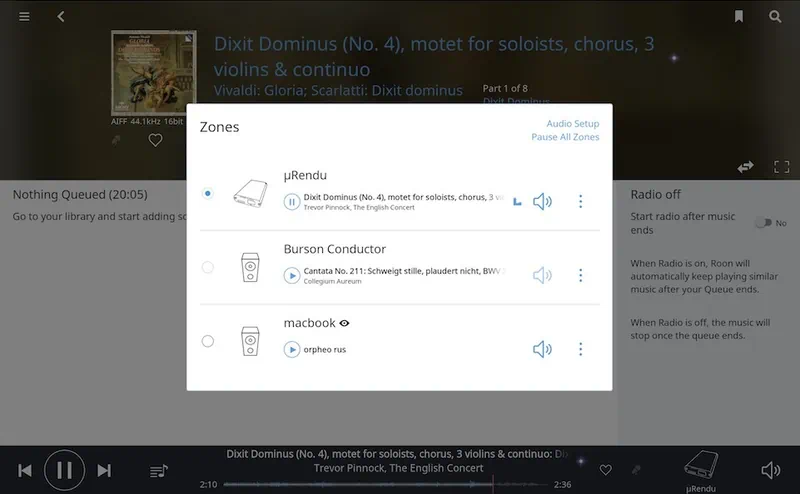
Task: Open volume speaker icon in footer
Action: tap(770, 470)
